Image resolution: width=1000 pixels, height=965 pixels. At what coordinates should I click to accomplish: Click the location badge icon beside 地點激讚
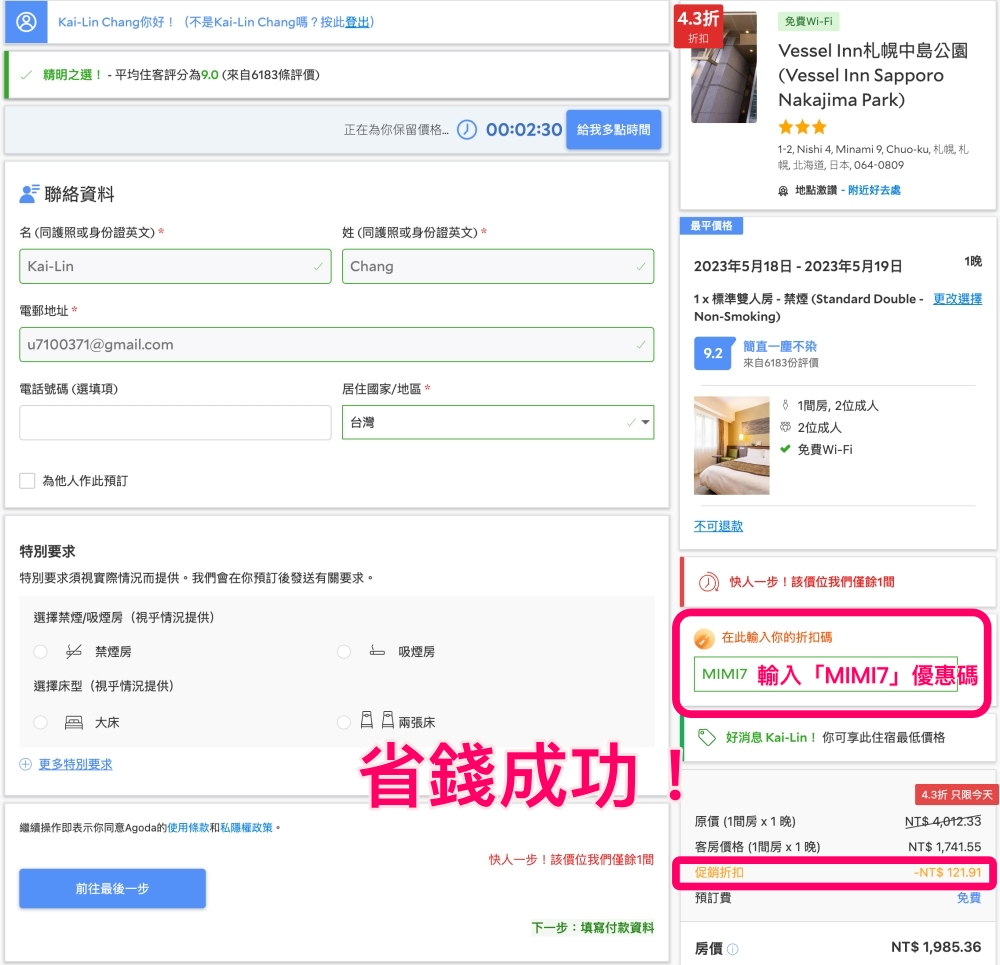click(x=783, y=191)
